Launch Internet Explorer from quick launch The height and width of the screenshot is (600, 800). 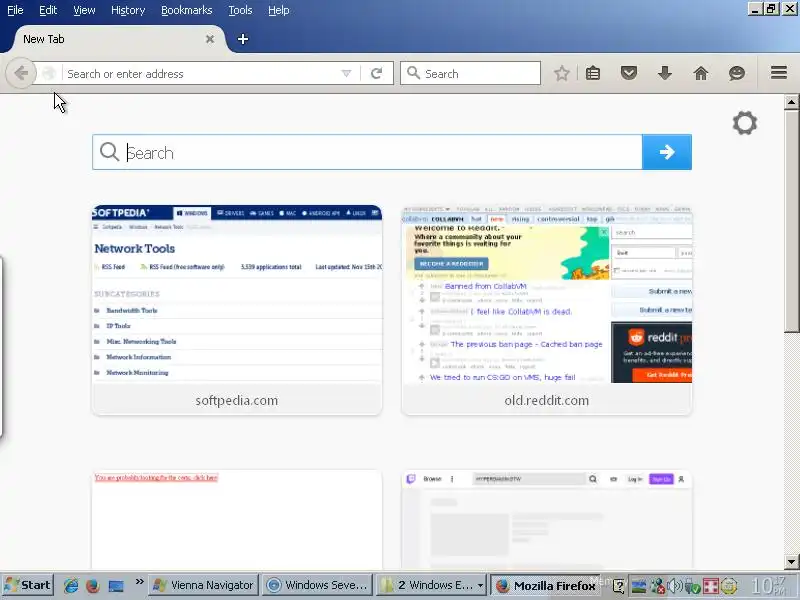(x=70, y=585)
